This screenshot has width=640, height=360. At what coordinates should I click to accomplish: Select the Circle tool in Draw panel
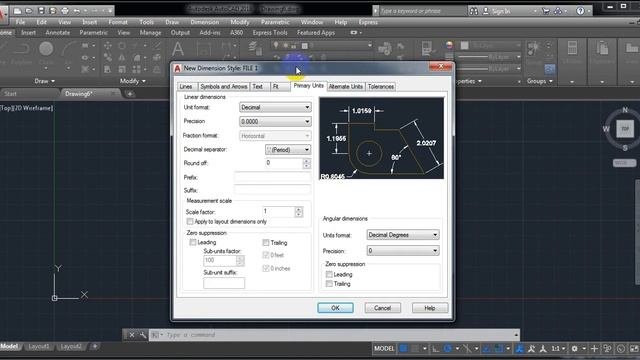[46, 49]
